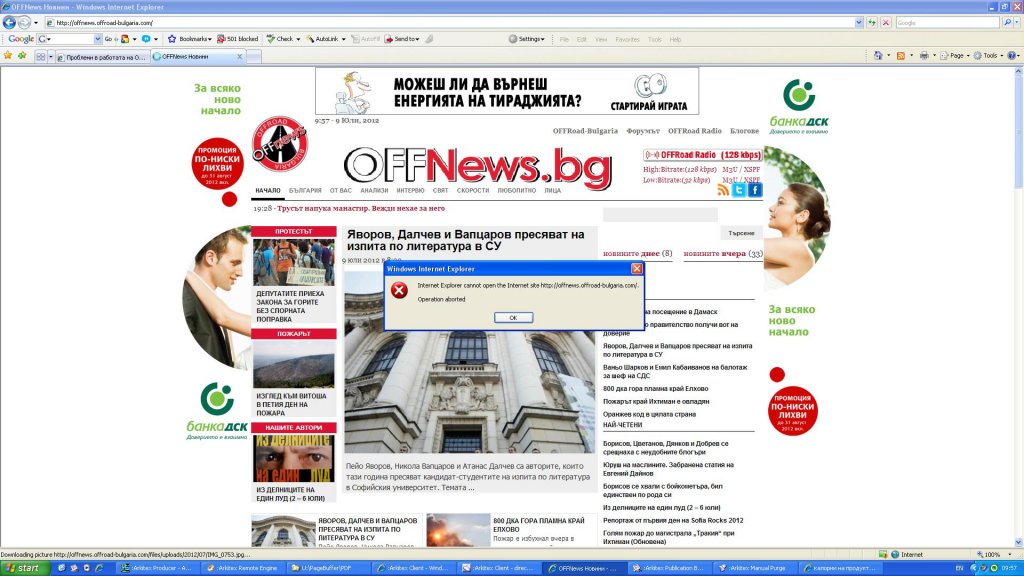Open the Send to dropdown
This screenshot has height=576, width=1024.
(x=402, y=39)
